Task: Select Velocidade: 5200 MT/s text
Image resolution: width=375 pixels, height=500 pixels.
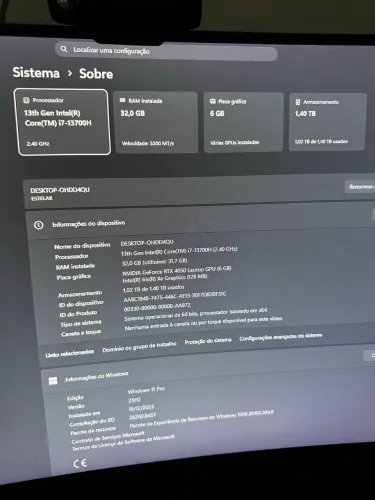Action: tap(148, 143)
